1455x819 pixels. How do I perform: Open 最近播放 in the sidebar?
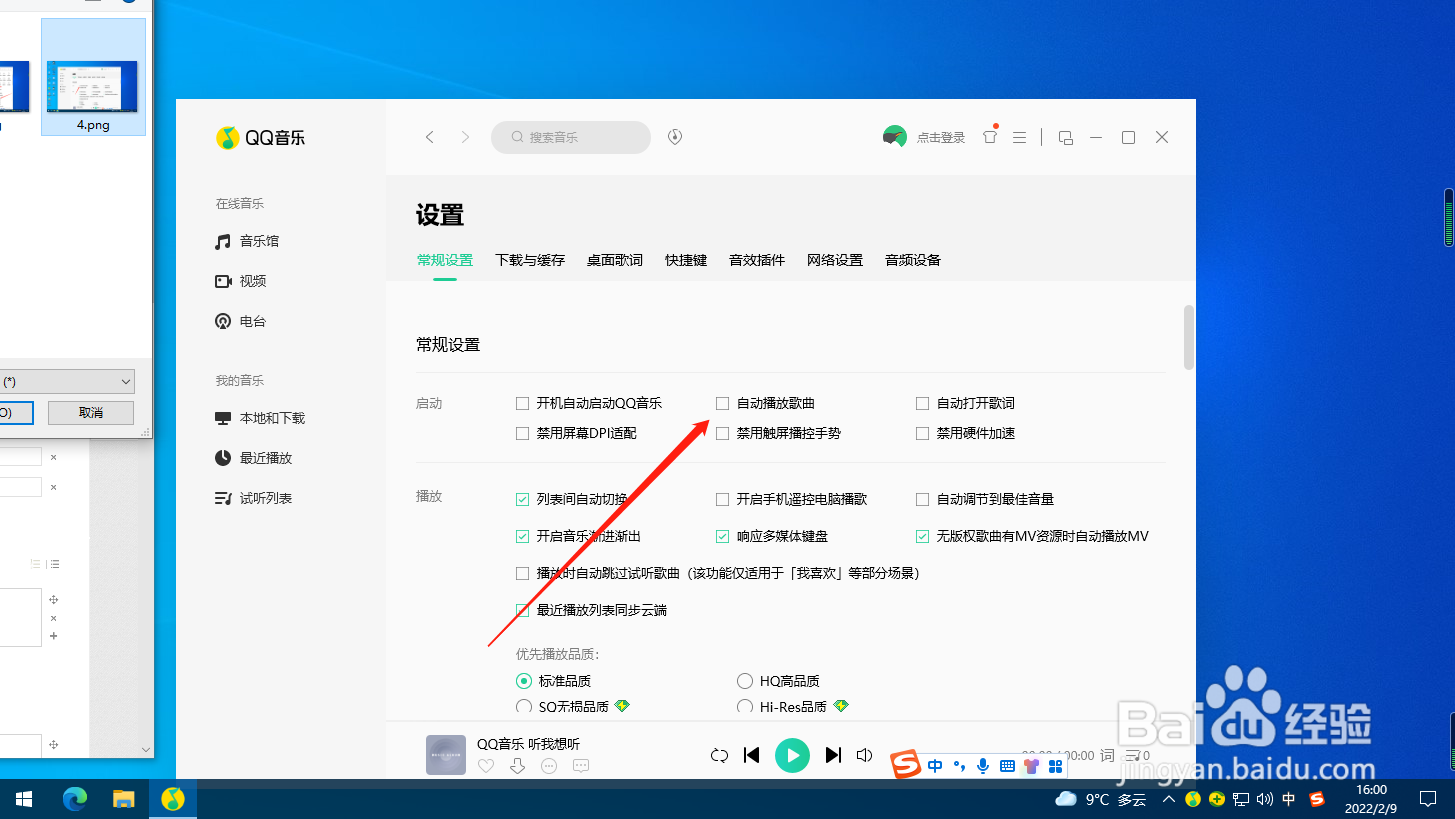click(x=254, y=458)
